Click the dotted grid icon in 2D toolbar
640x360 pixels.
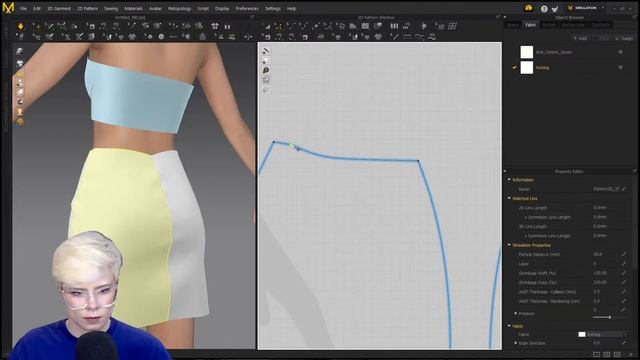click(452, 26)
